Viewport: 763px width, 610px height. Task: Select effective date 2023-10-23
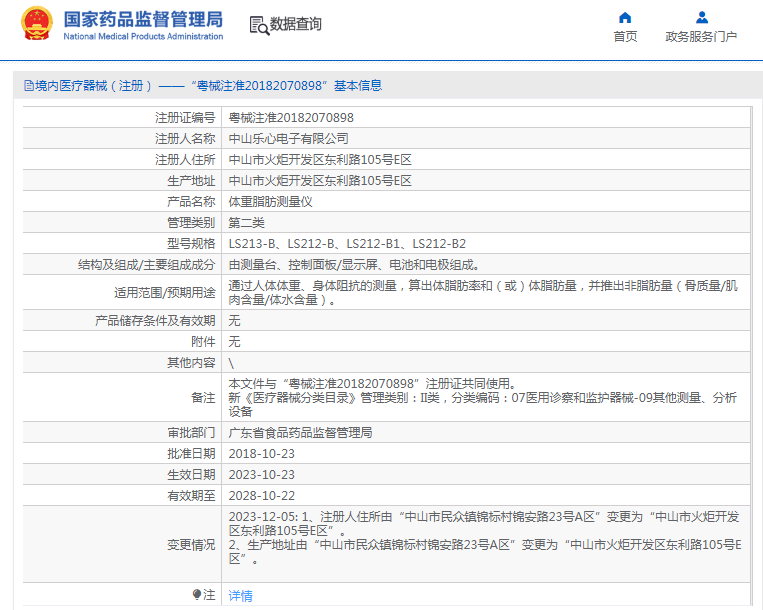262,475
